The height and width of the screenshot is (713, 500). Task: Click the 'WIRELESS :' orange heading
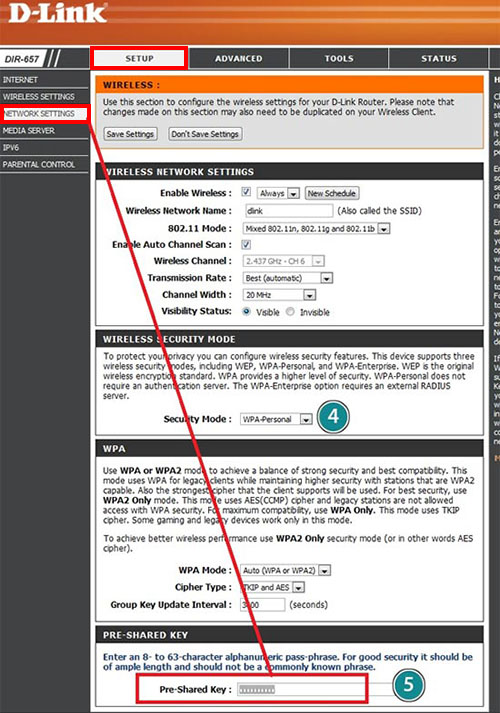point(131,85)
